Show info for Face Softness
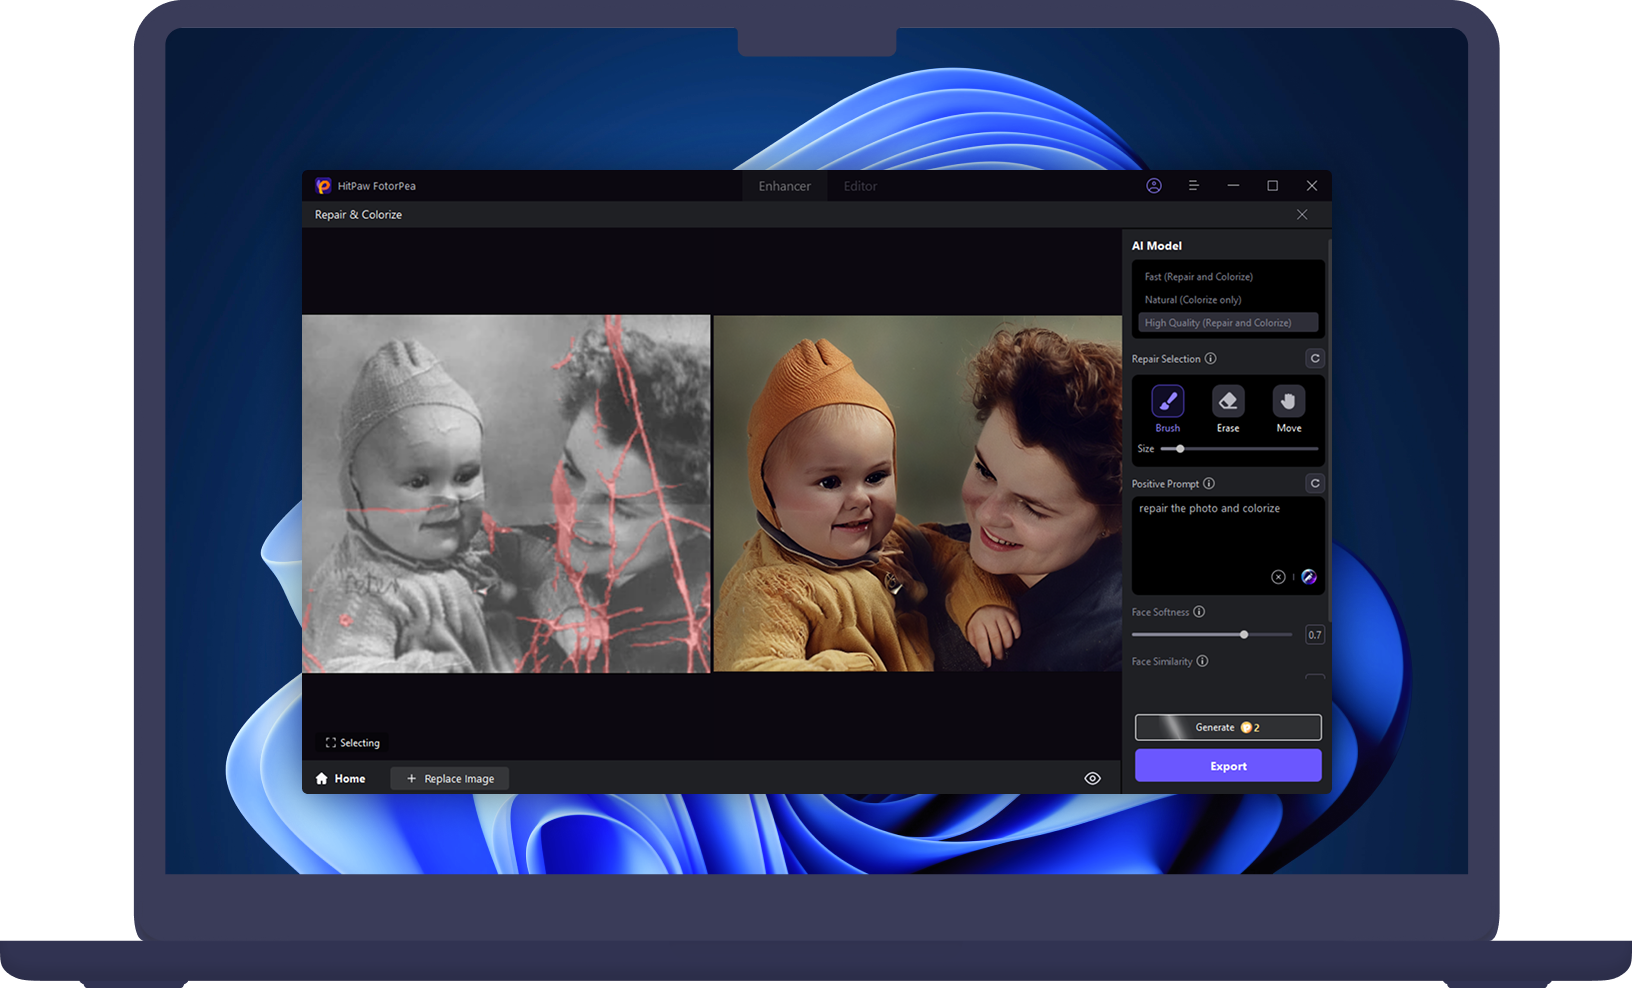Screen dimensions: 1632x988 pyautogui.click(x=1199, y=612)
